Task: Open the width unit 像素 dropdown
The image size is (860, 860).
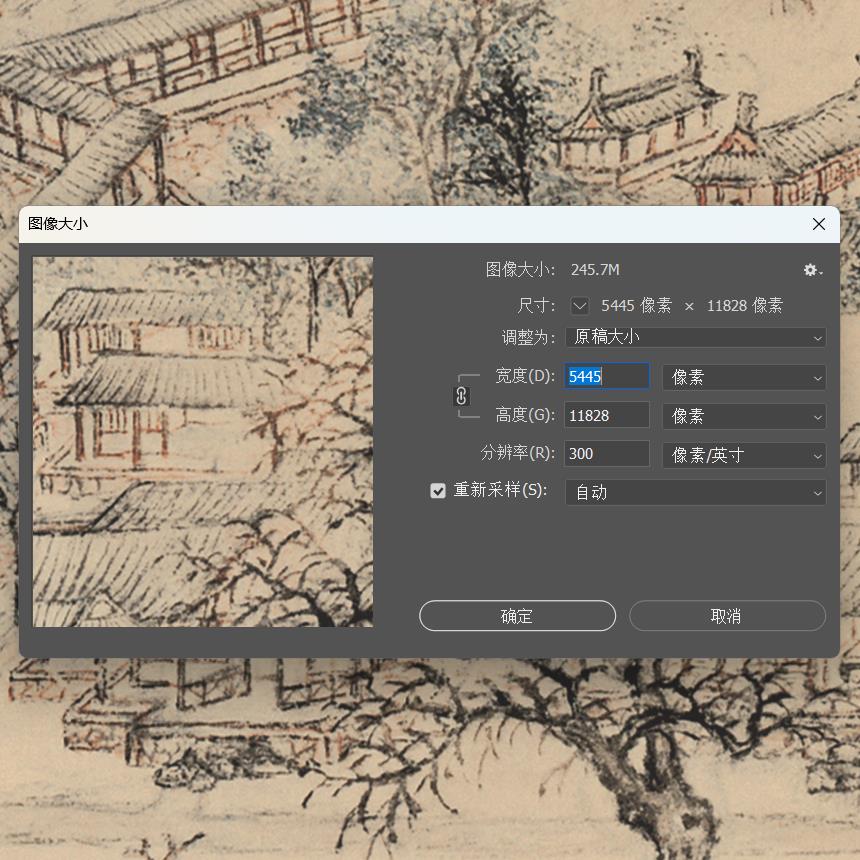Action: click(x=744, y=377)
